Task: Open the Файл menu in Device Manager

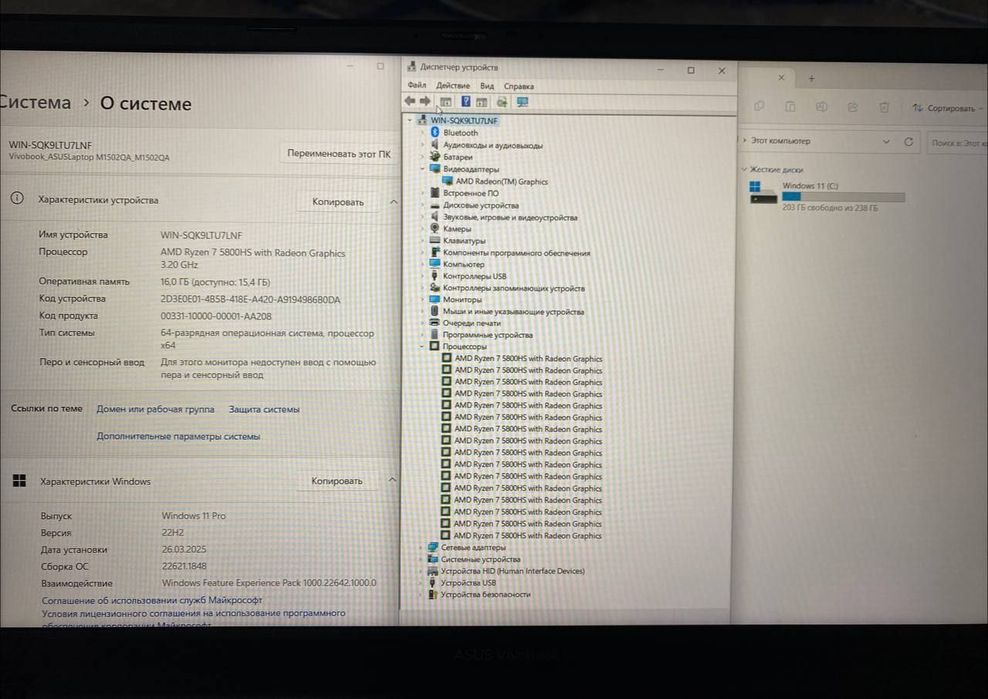Action: pos(416,85)
